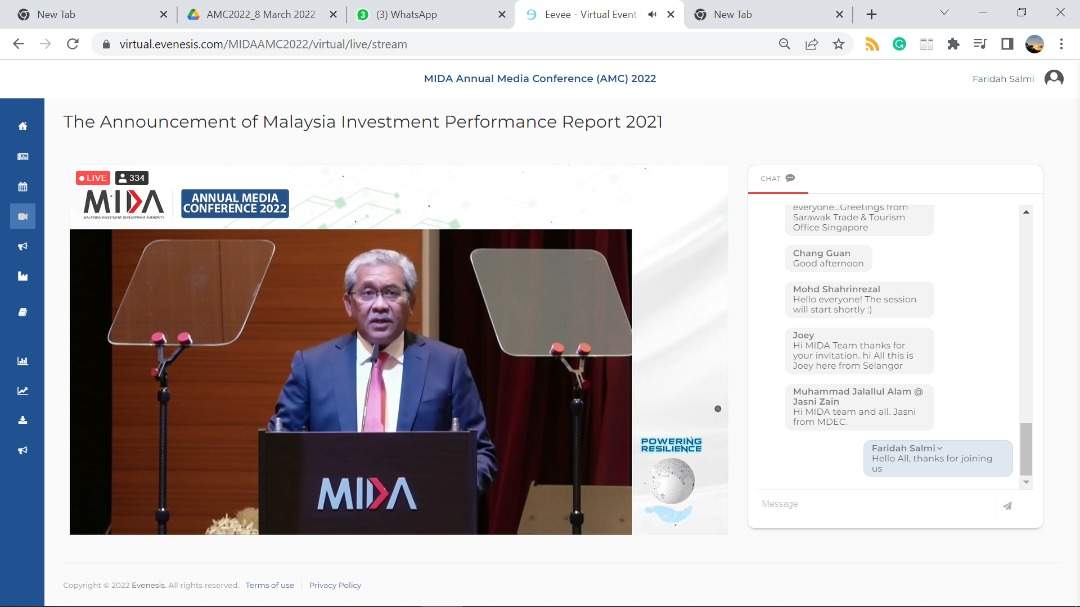Toggle the browser side panel
The image size is (1080, 607).
click(x=1007, y=44)
